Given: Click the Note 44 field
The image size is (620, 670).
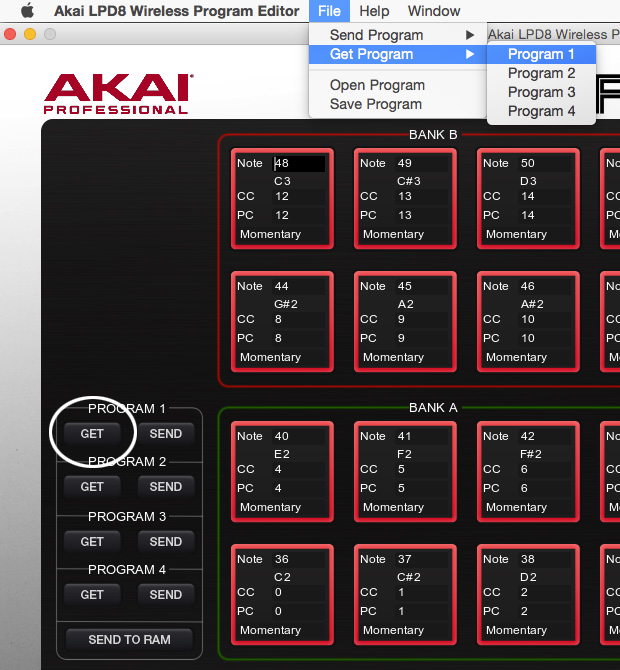Looking at the screenshot, I should coord(299,286).
